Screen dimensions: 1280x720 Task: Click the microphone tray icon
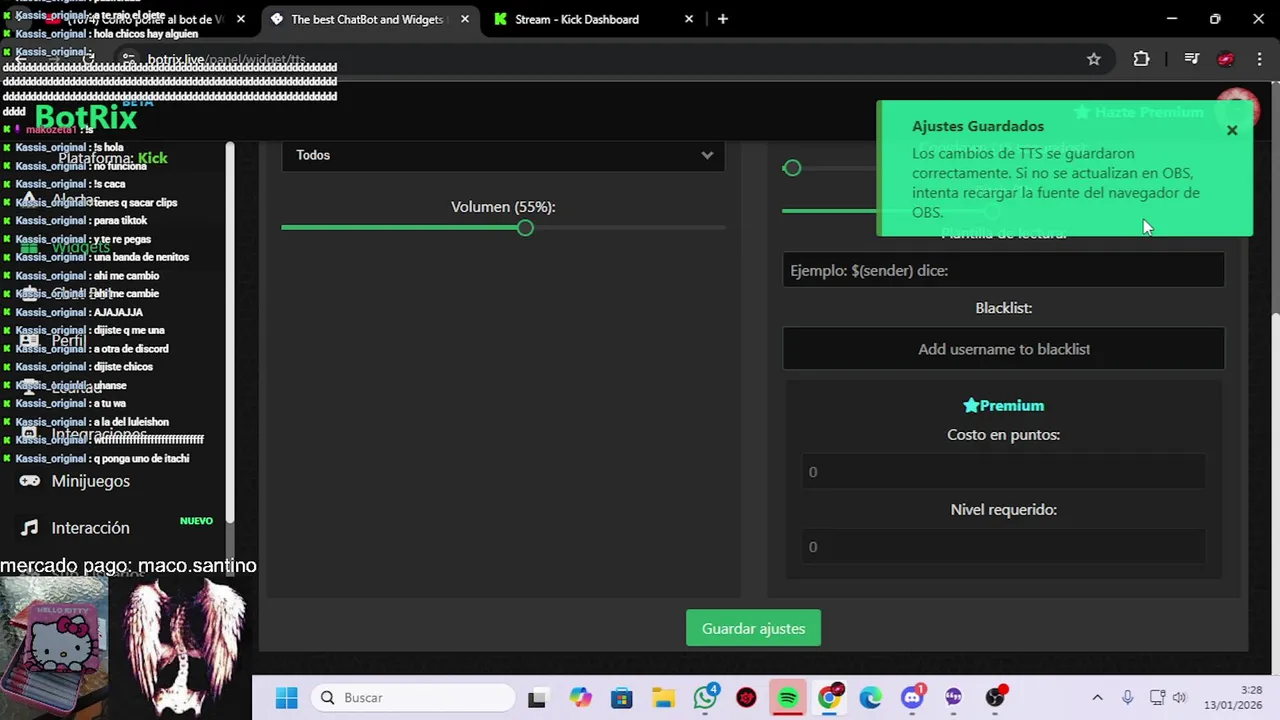click(x=1127, y=698)
